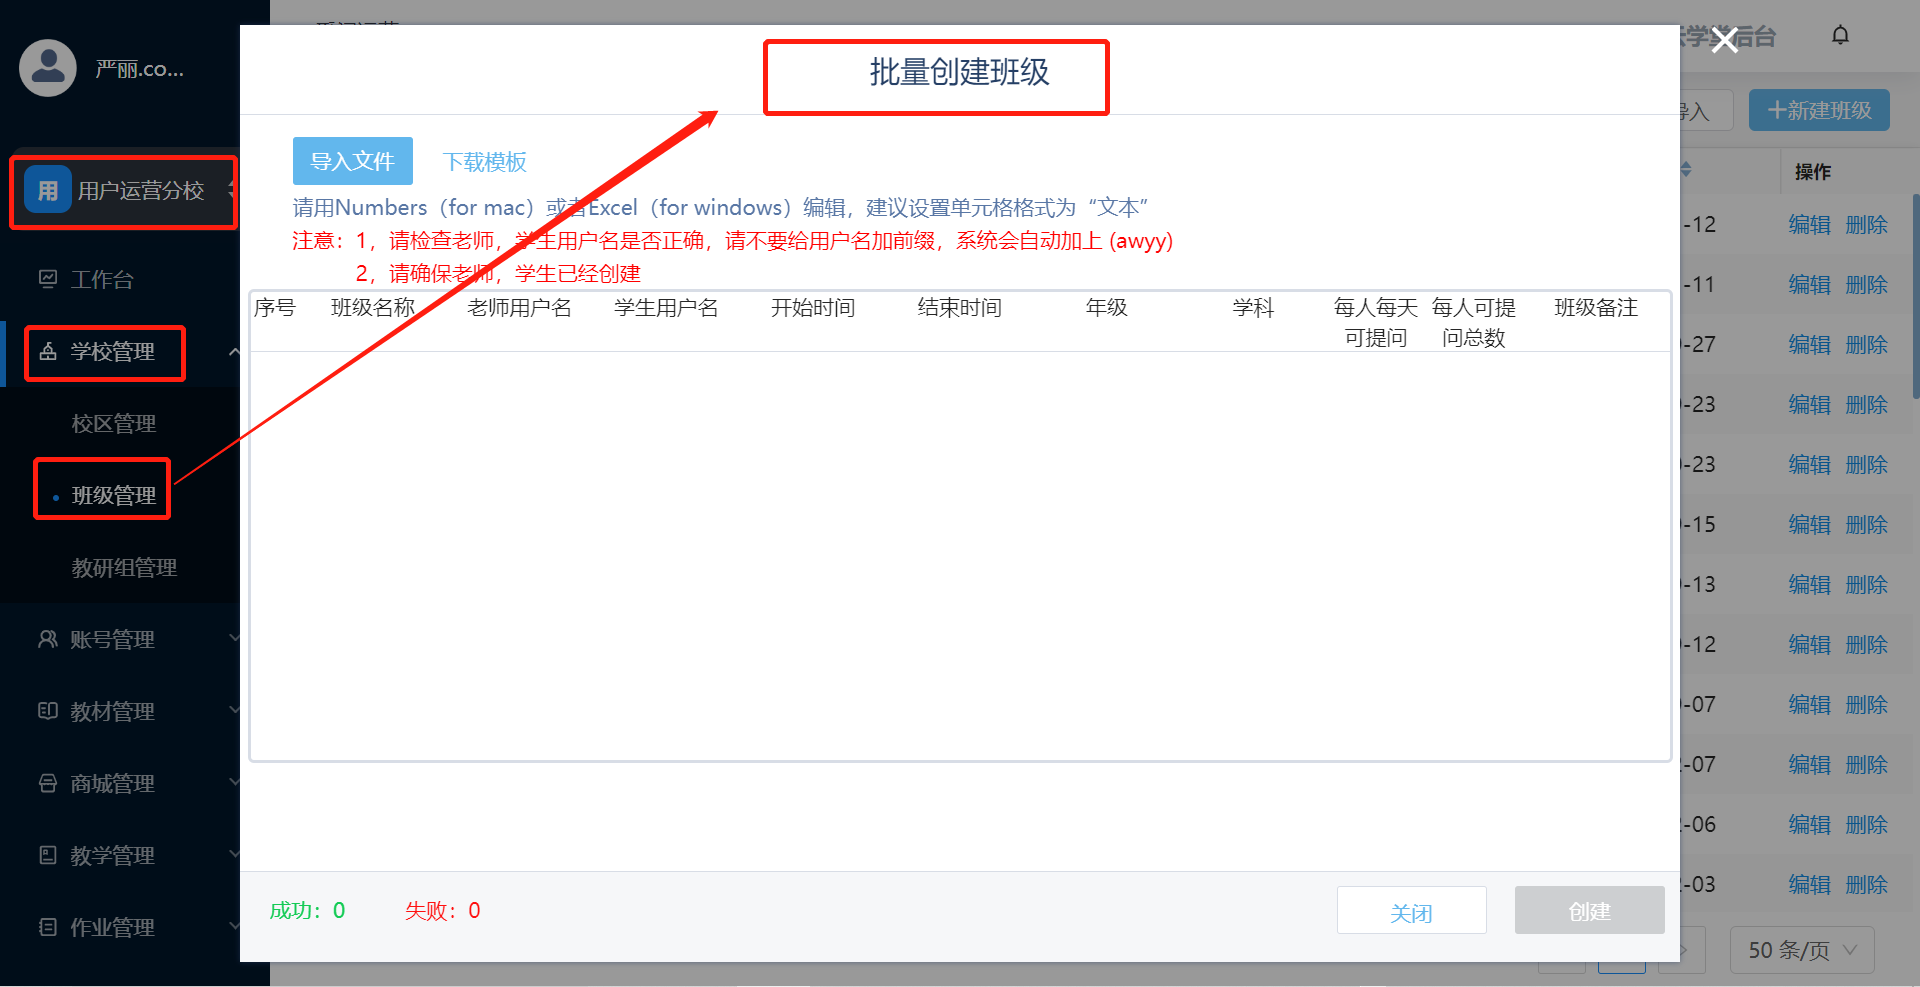
Task: Click the 创建 button in dialog
Action: coord(1589,910)
